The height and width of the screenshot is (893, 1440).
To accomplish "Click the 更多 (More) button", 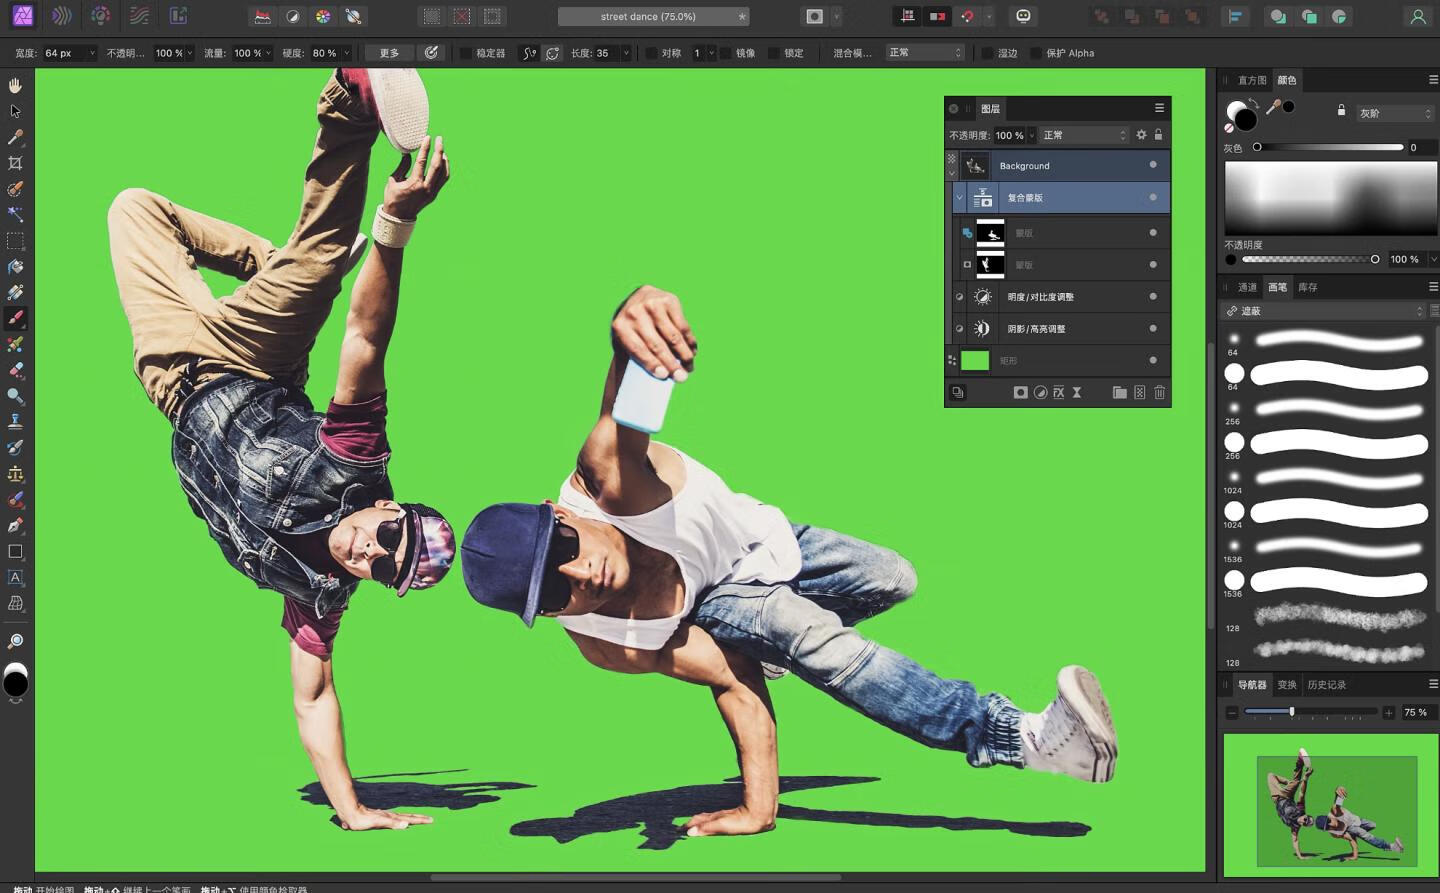I will coord(389,53).
